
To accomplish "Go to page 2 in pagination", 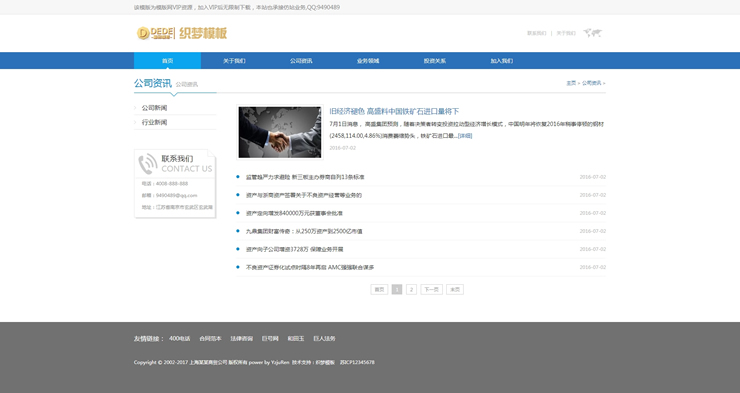I will pos(412,289).
